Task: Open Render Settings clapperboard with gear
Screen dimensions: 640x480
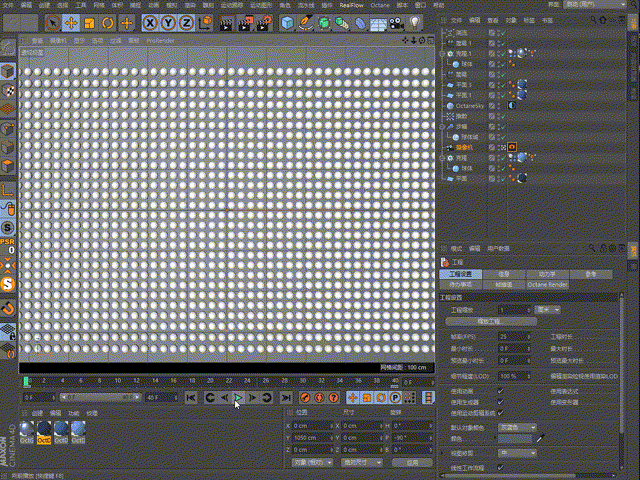Action: pos(264,23)
